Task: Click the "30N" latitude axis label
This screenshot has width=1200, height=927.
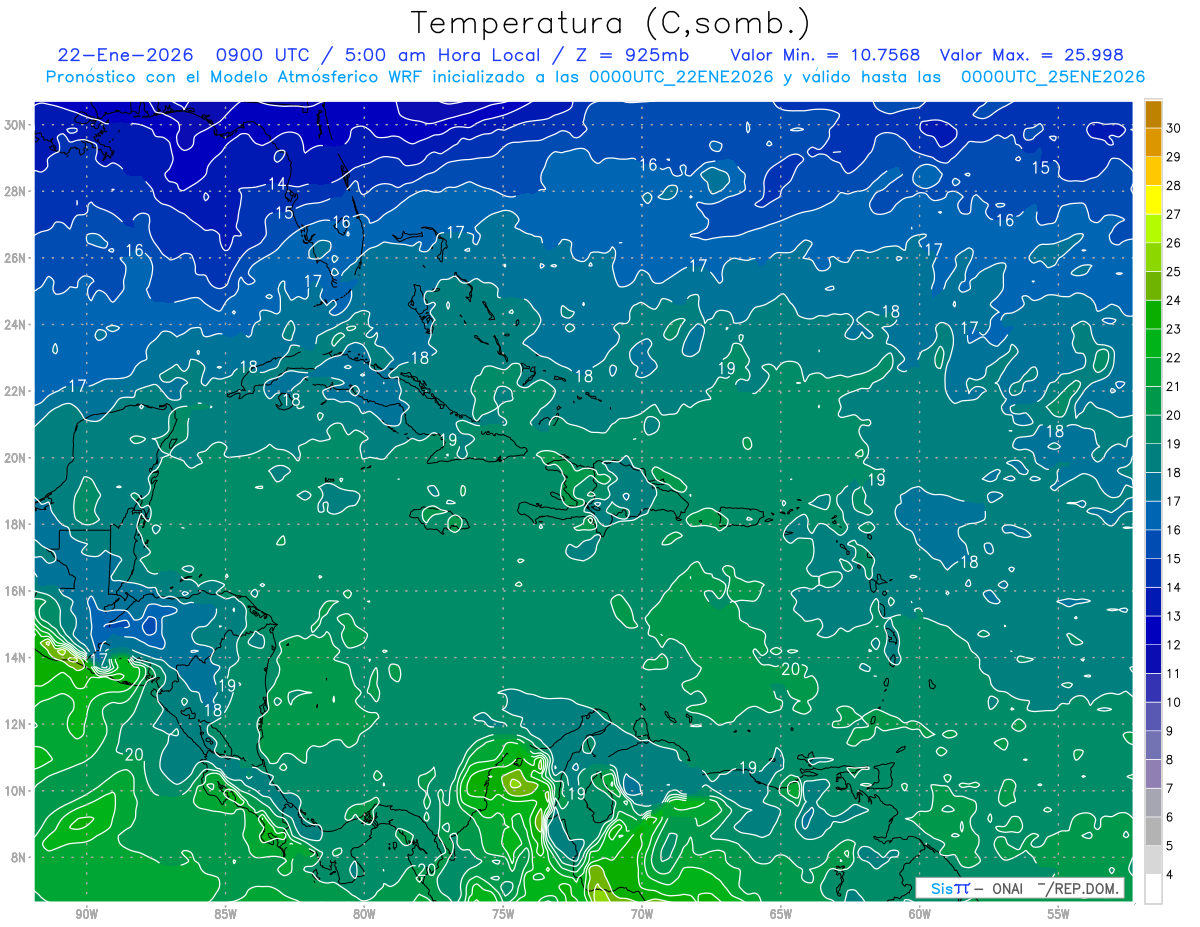Action: [x=17, y=125]
